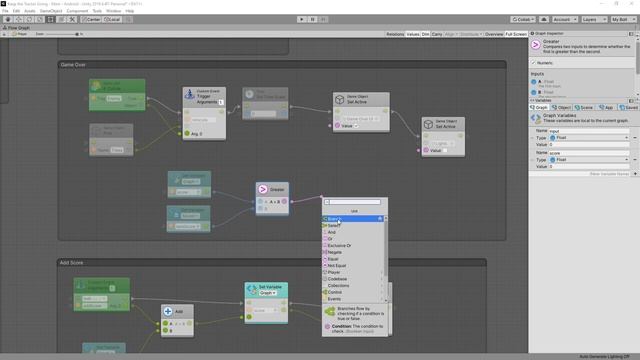Viewport: 640px width, 360px height.
Task: Open the Account dropdown
Action: coord(564,19)
